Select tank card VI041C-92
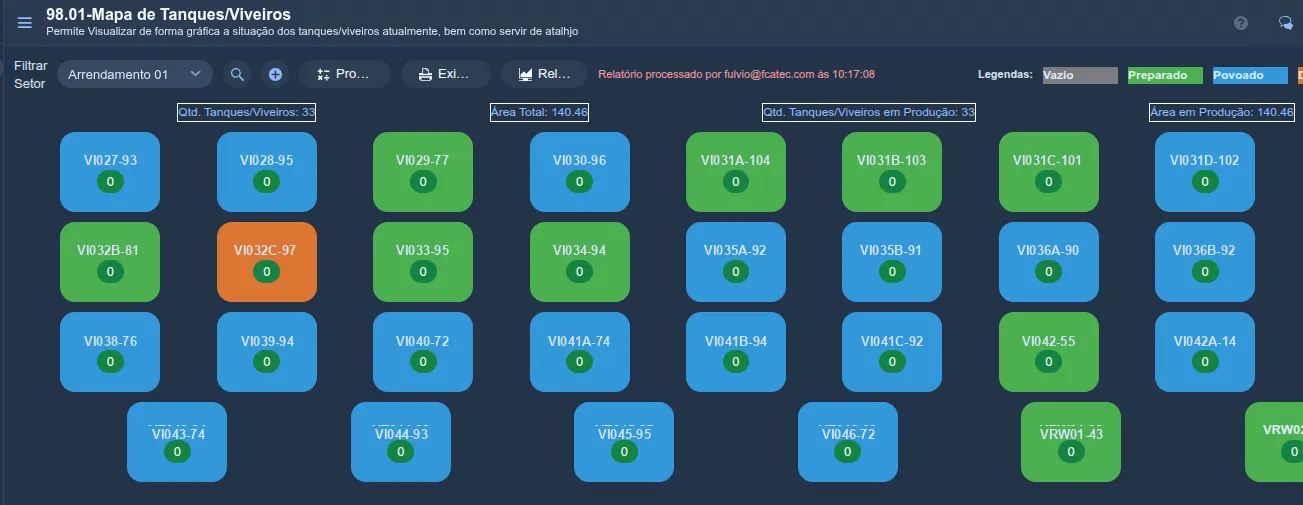Screen dimensions: 1303x505 click(x=892, y=352)
